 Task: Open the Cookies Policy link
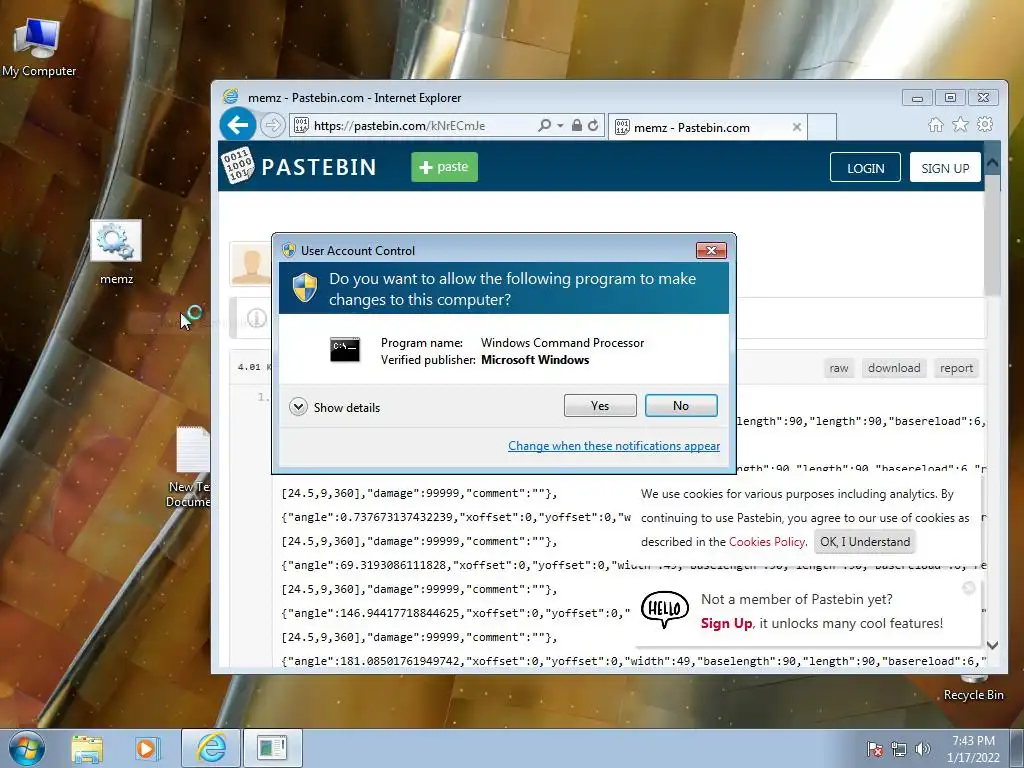click(x=767, y=541)
